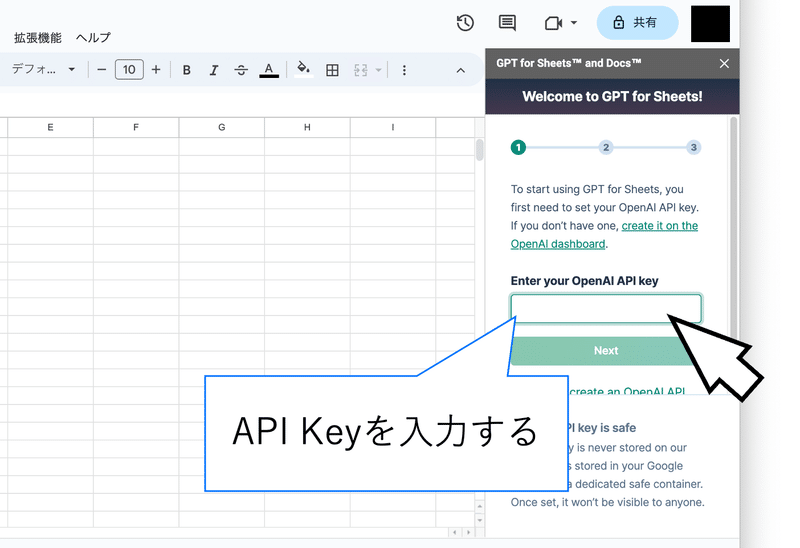
Task: Select column G header
Action: (221, 128)
